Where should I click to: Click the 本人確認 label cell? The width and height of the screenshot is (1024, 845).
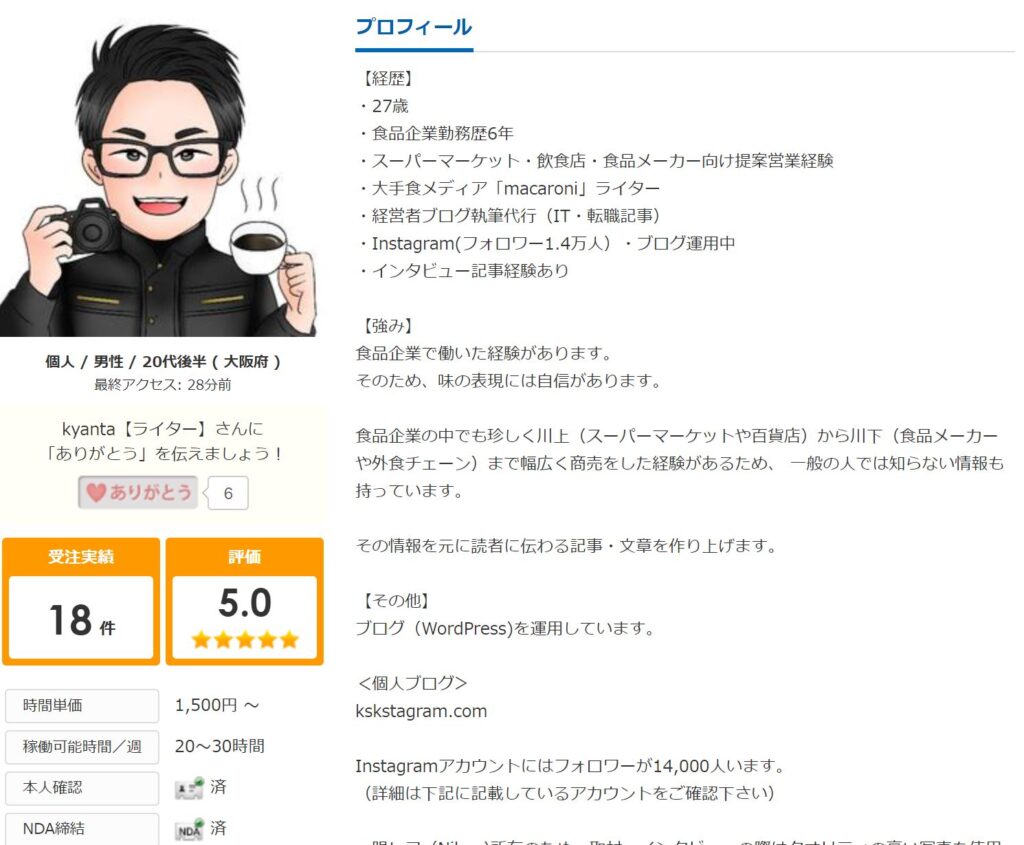pyautogui.click(x=82, y=788)
